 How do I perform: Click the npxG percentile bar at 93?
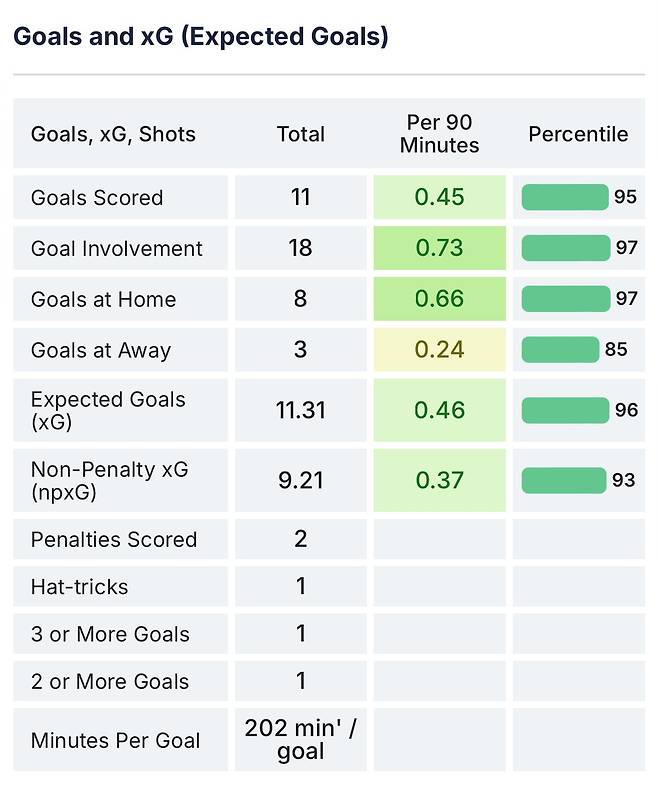(x=564, y=480)
